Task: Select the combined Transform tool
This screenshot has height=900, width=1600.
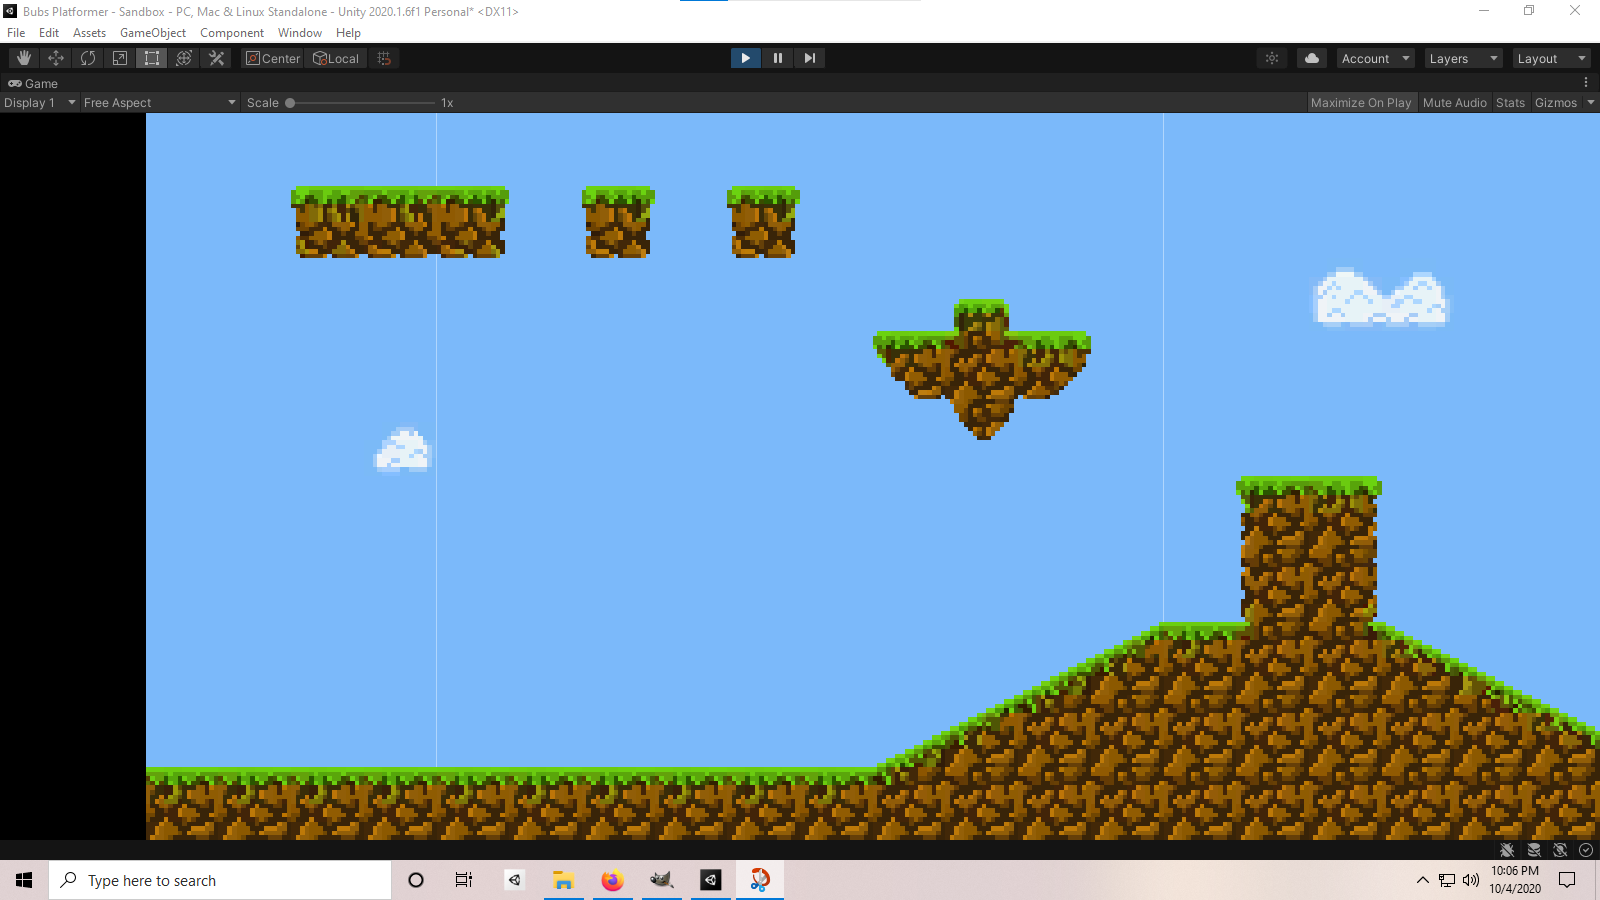Action: click(184, 58)
